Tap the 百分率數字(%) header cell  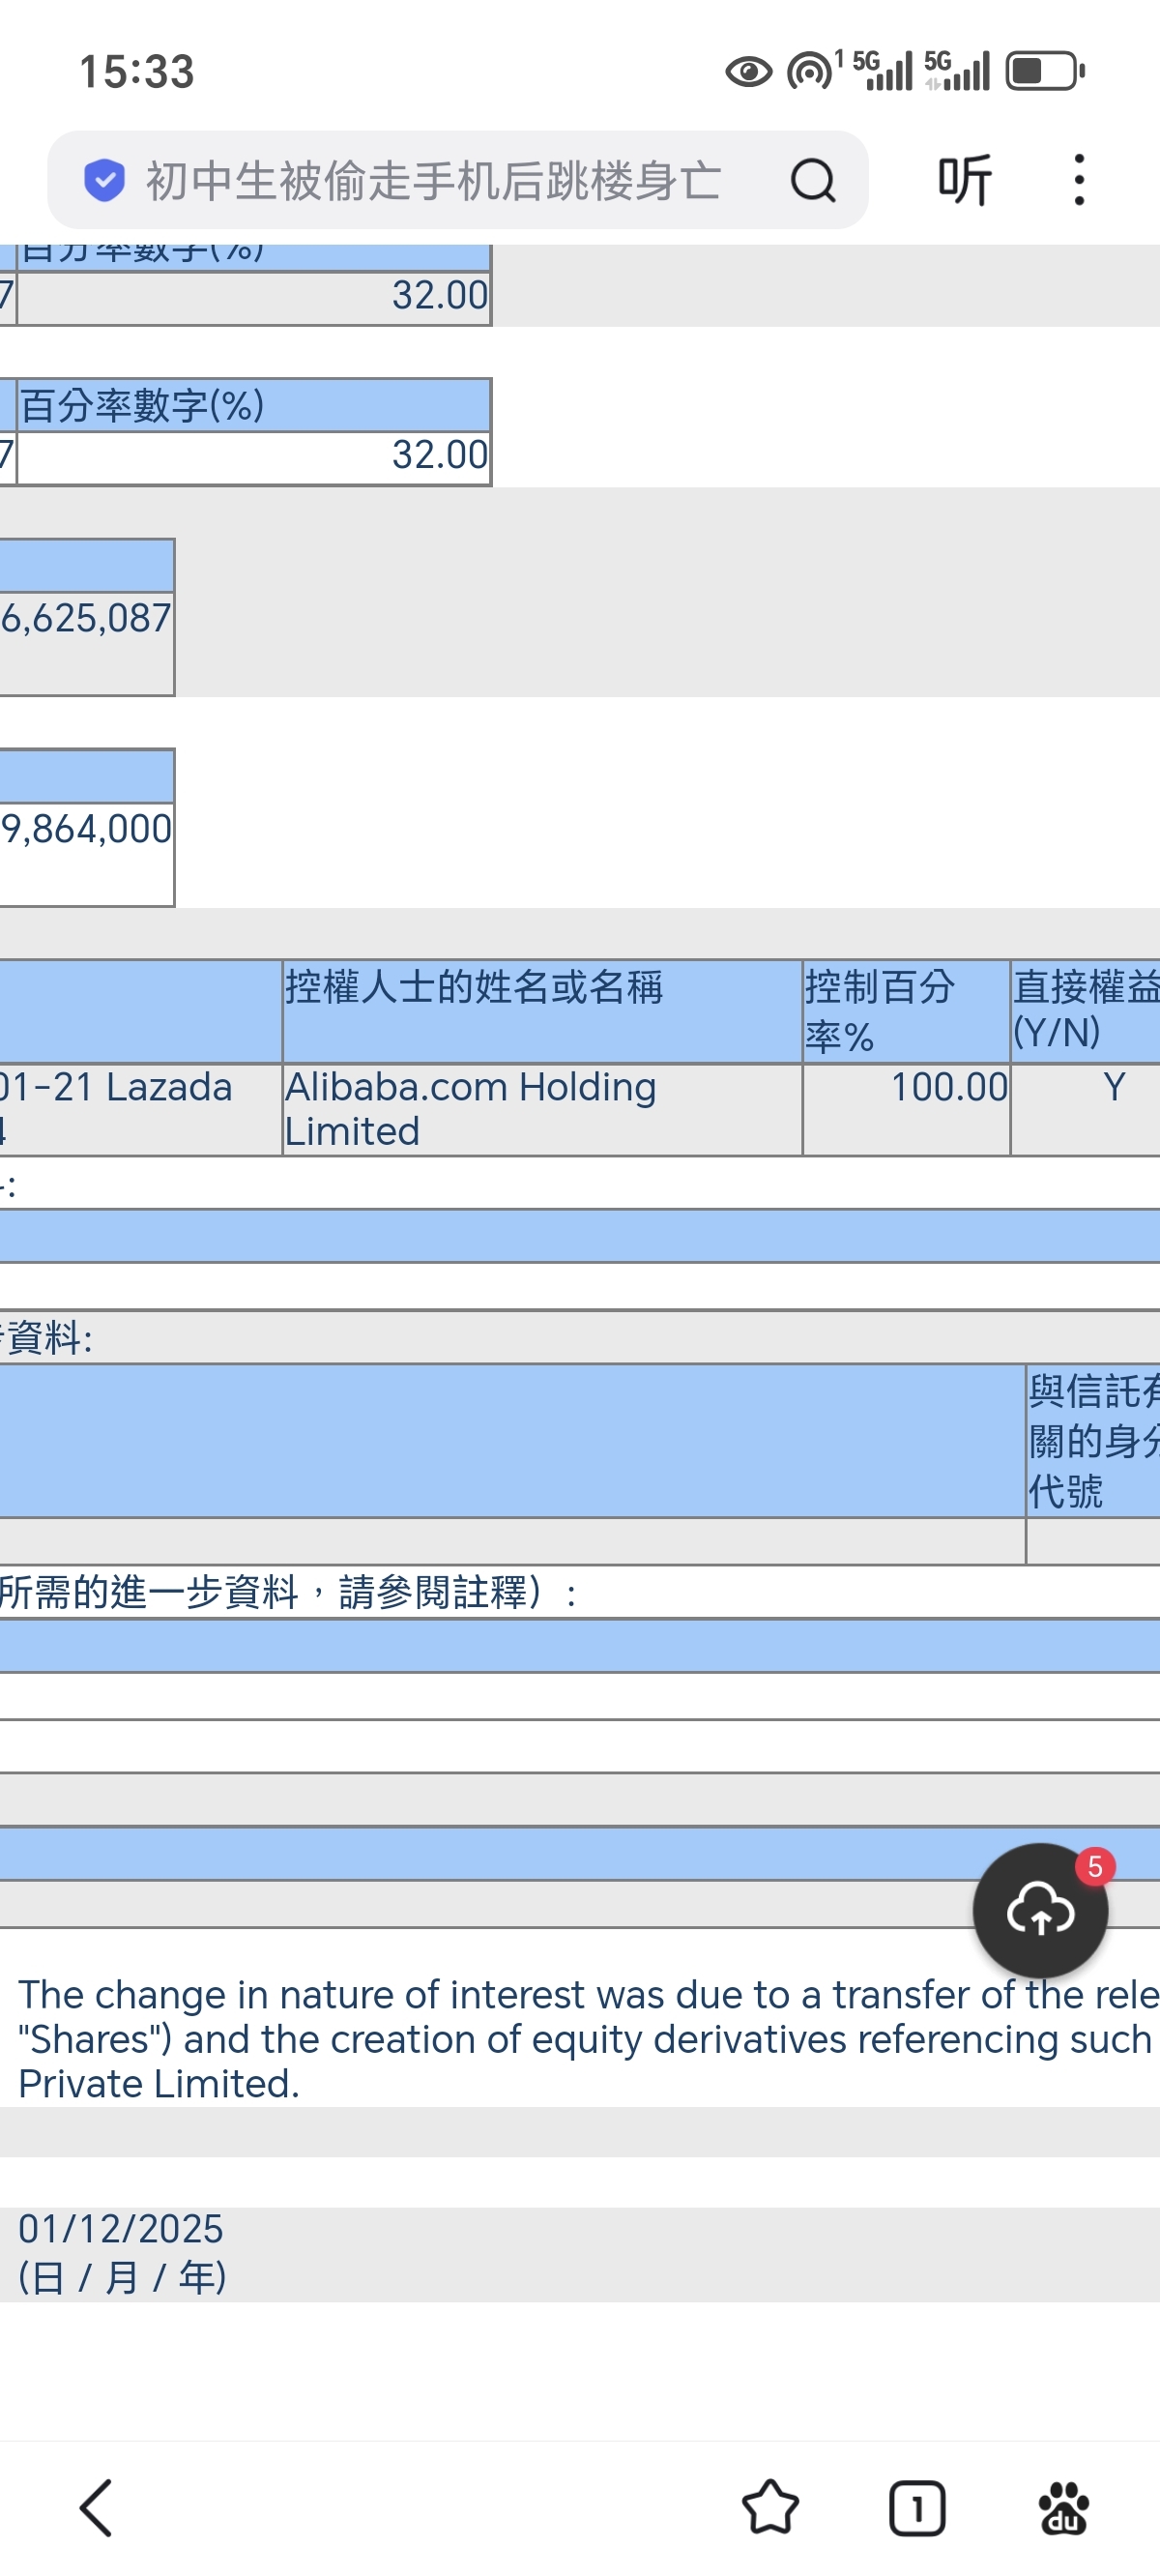(x=253, y=405)
